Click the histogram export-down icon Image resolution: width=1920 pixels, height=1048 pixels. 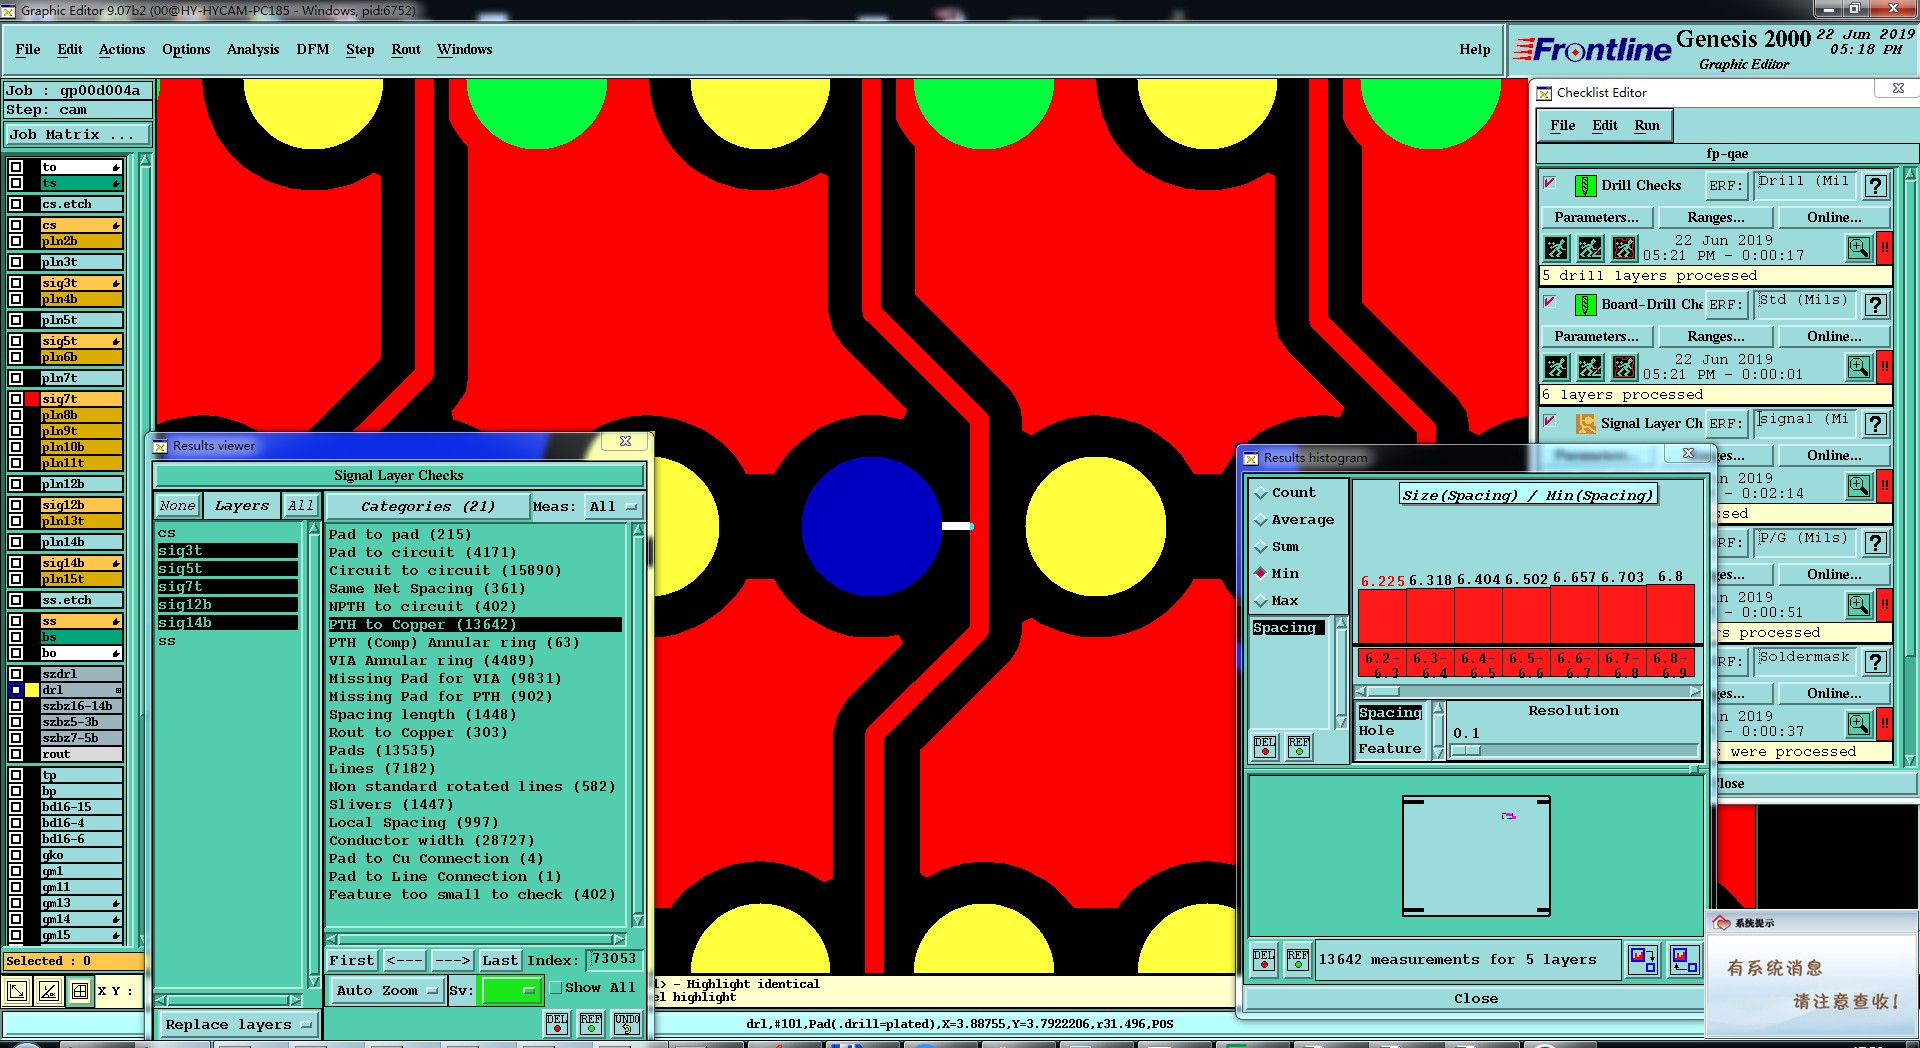(1642, 960)
